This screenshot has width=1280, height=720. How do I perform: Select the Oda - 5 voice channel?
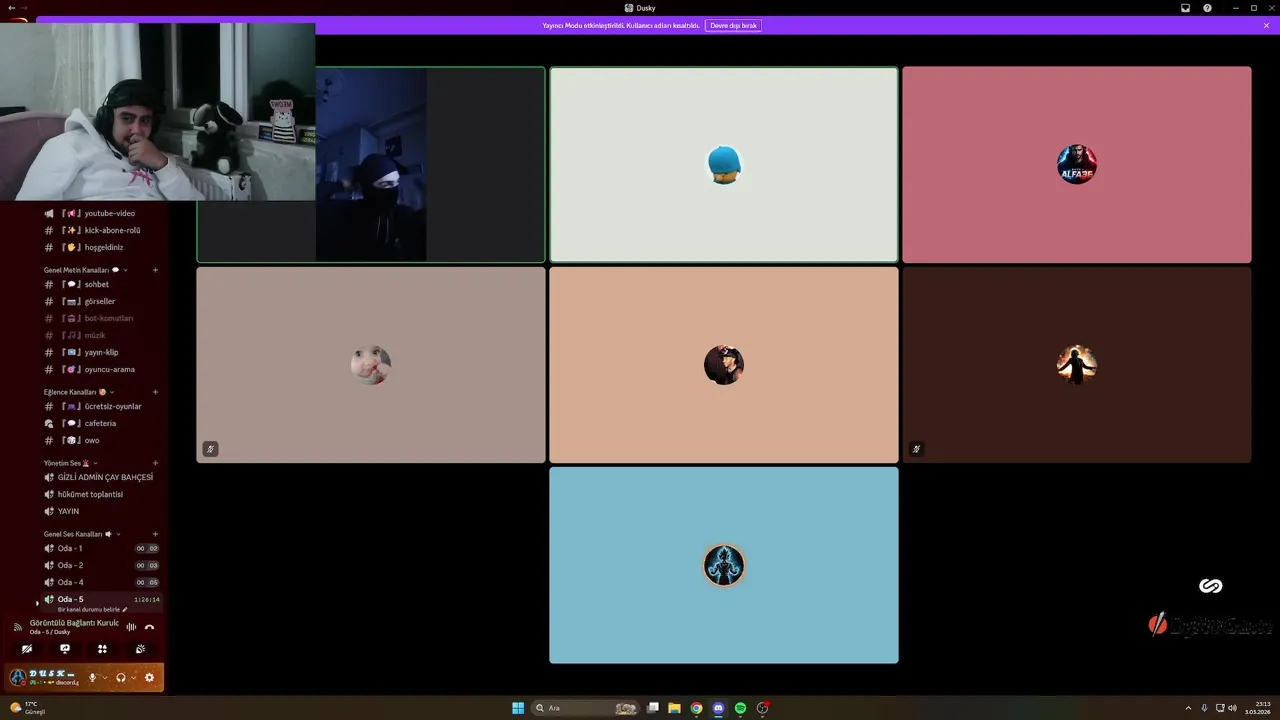pos(100,599)
